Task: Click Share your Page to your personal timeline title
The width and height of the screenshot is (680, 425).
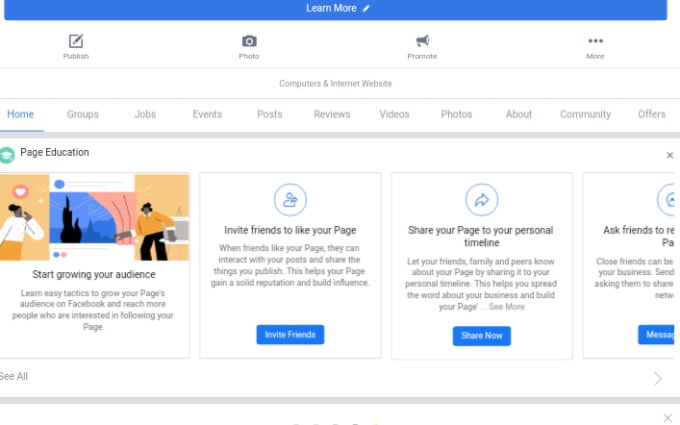Action: (481, 236)
